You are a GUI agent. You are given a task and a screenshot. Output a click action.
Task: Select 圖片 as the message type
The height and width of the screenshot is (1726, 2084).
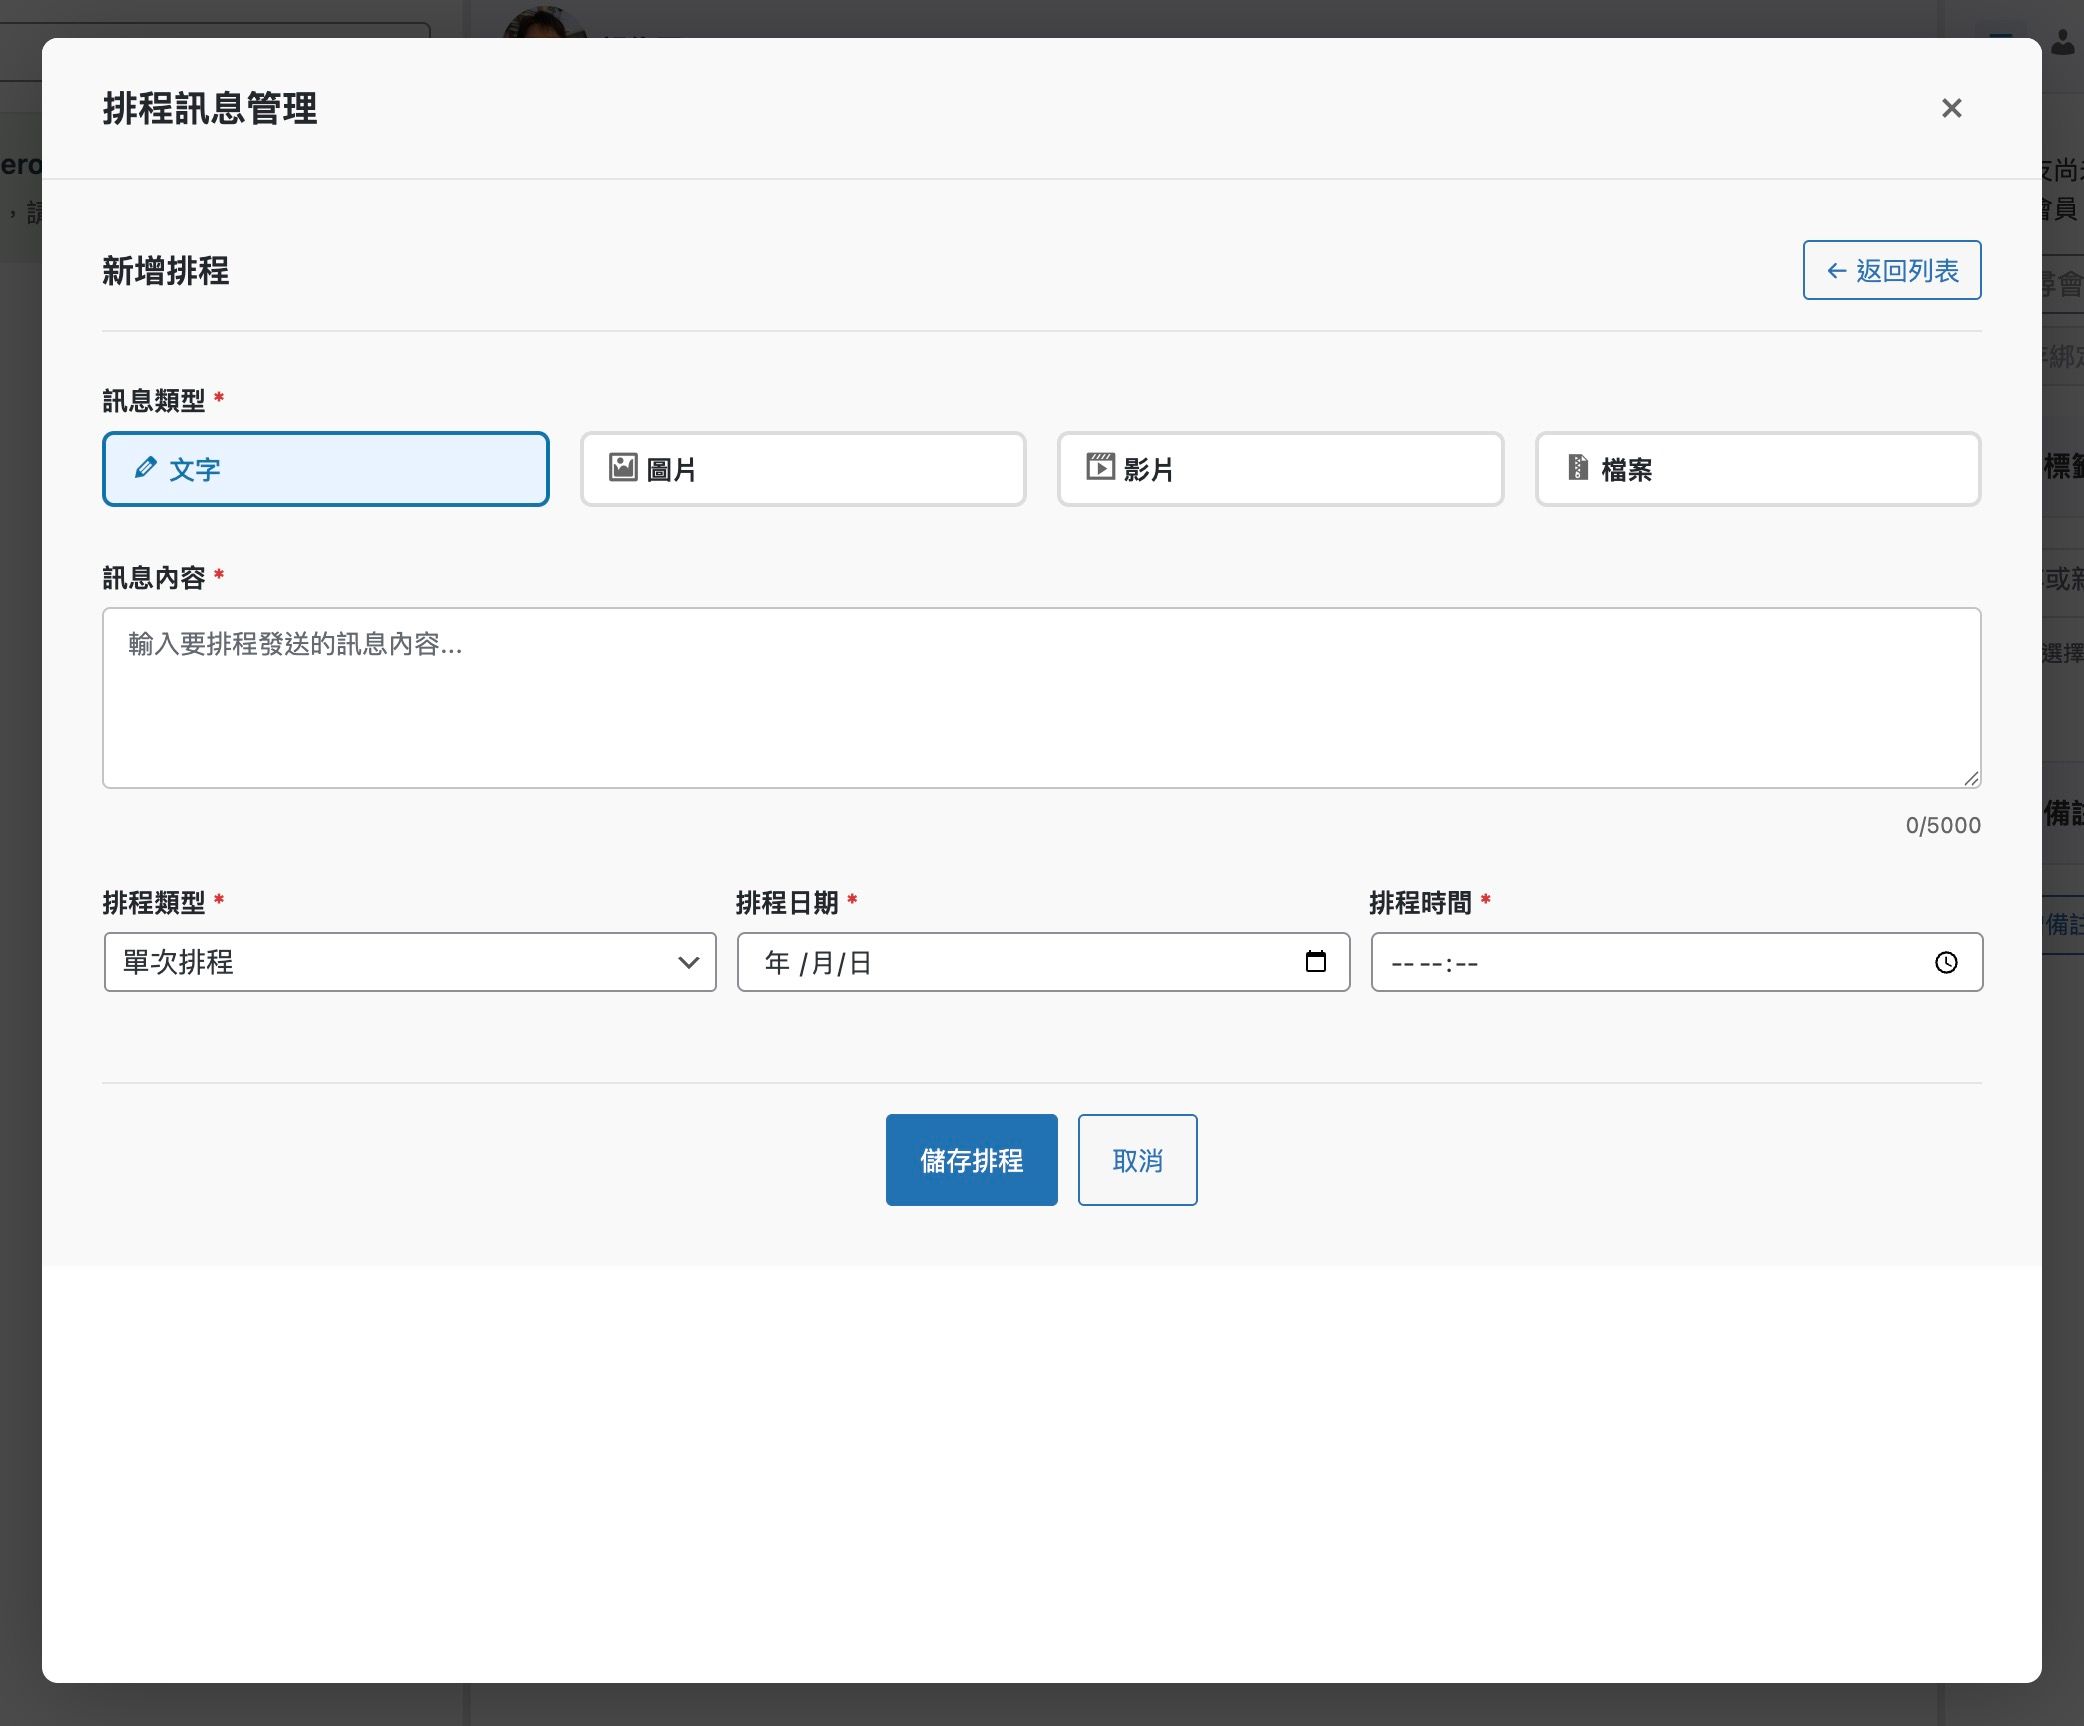(803, 469)
